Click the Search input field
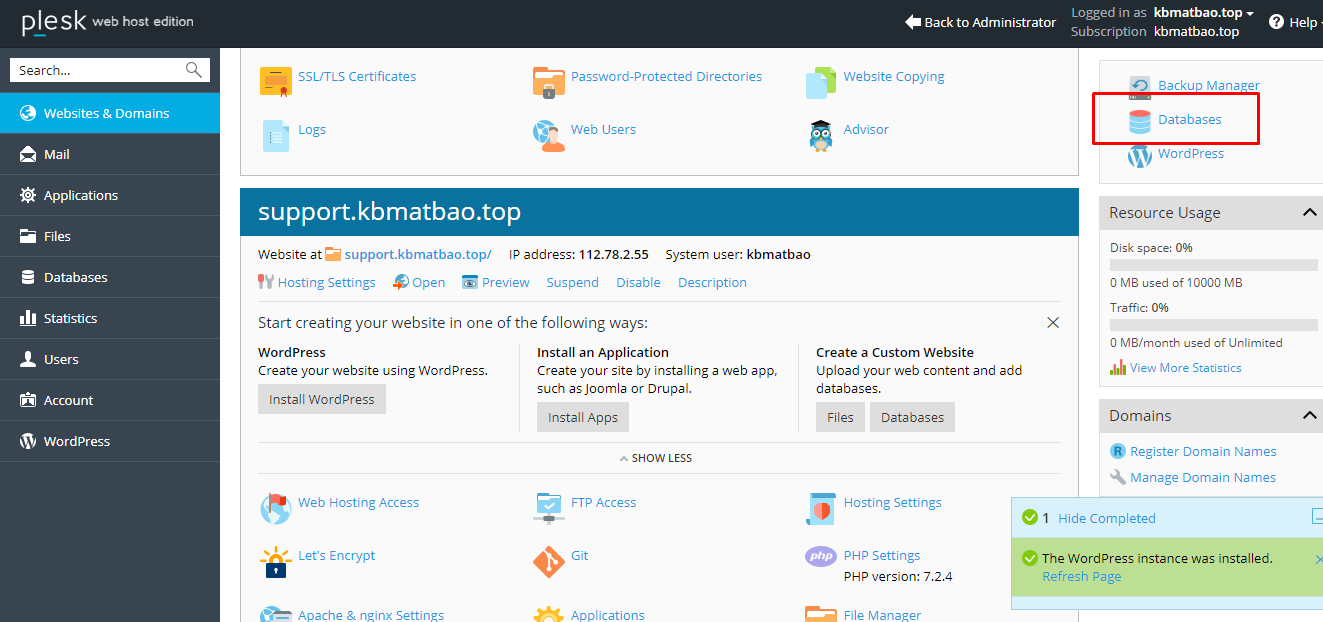The image size is (1323, 622). [x=98, y=70]
